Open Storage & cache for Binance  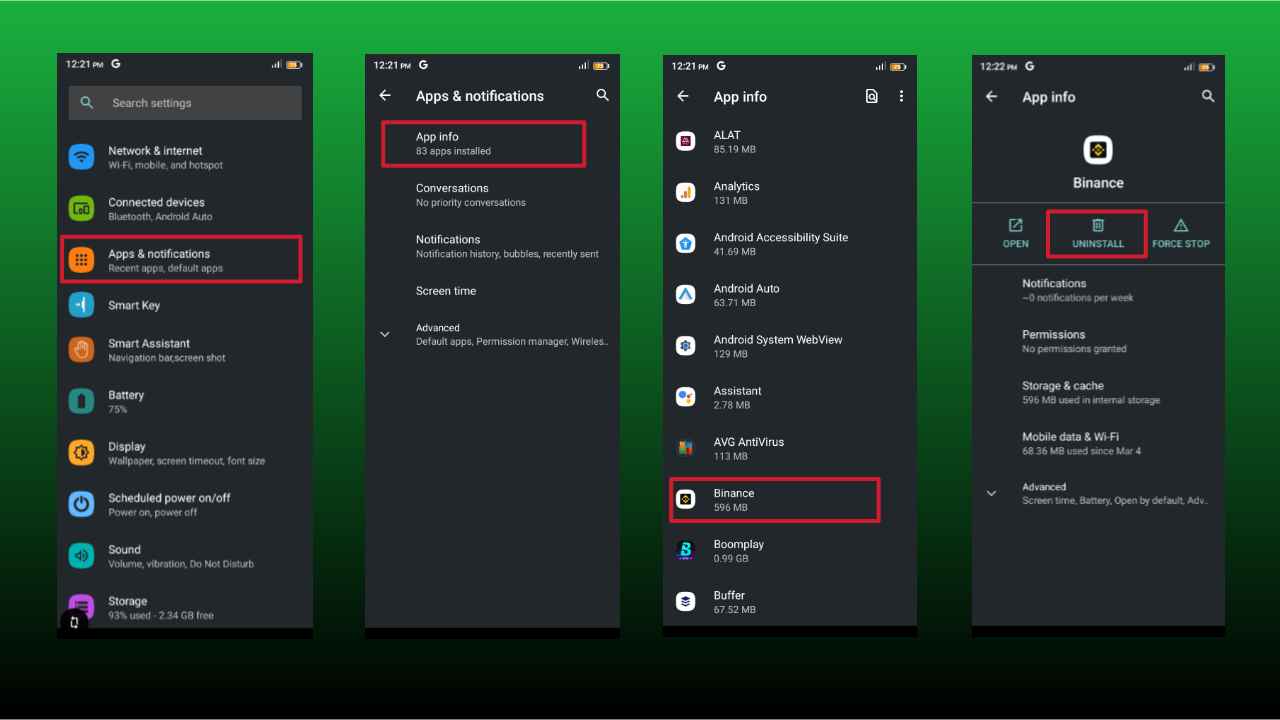coord(1098,392)
